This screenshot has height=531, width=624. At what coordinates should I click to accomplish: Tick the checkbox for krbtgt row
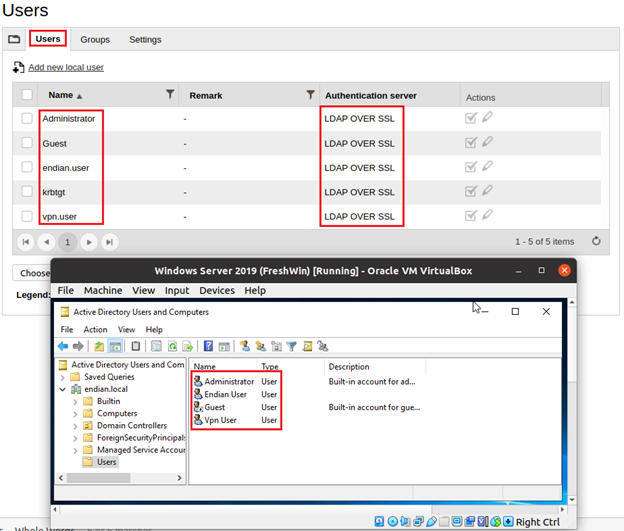[27, 191]
